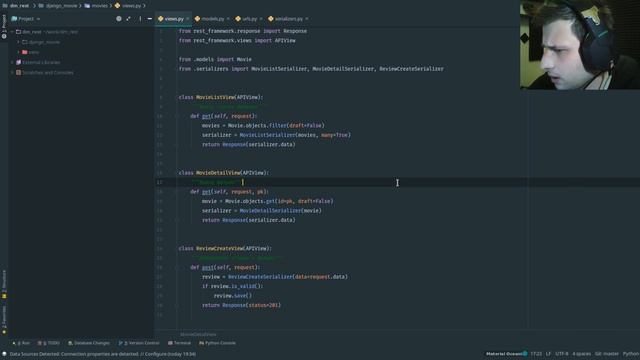
Task: Click Material Oceanic theme indicator
Action: click(x=507, y=354)
